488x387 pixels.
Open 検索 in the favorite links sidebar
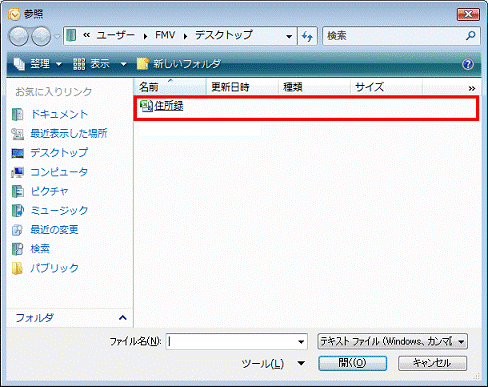[x=40, y=249]
